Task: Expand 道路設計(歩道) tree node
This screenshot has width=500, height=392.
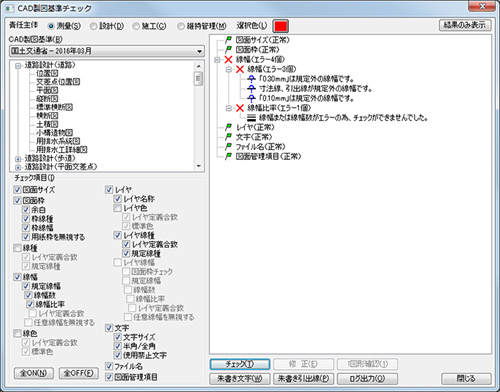Action: pyautogui.click(x=18, y=159)
